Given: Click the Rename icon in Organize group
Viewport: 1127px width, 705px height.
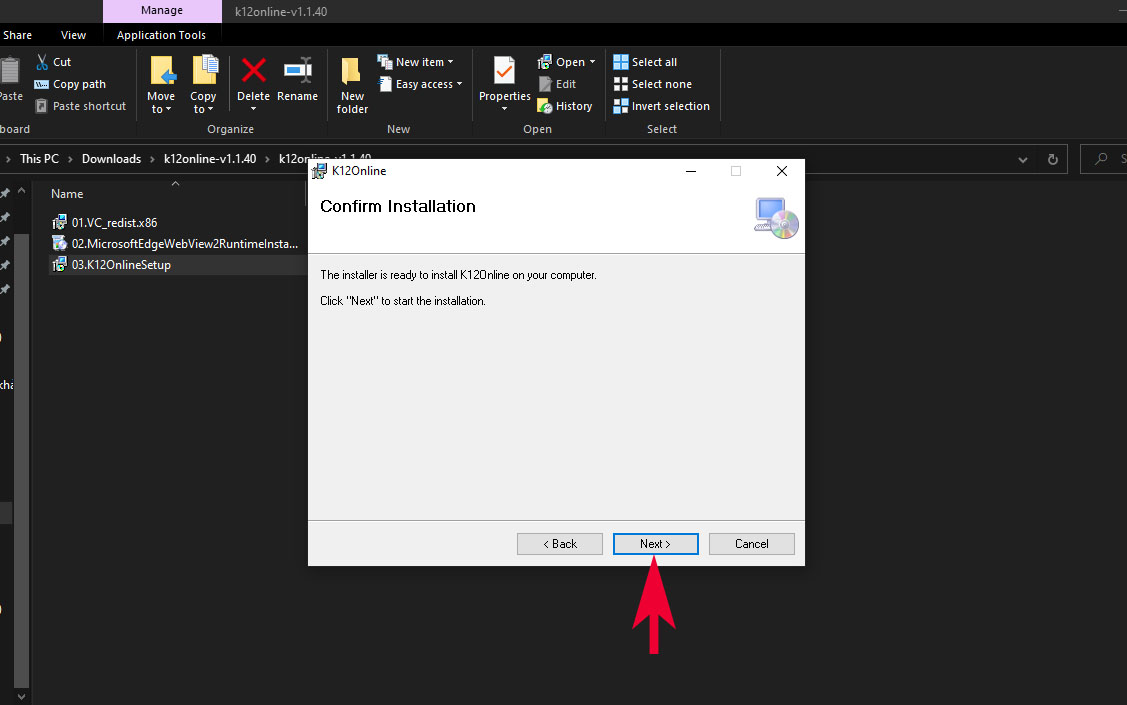Looking at the screenshot, I should (x=297, y=72).
